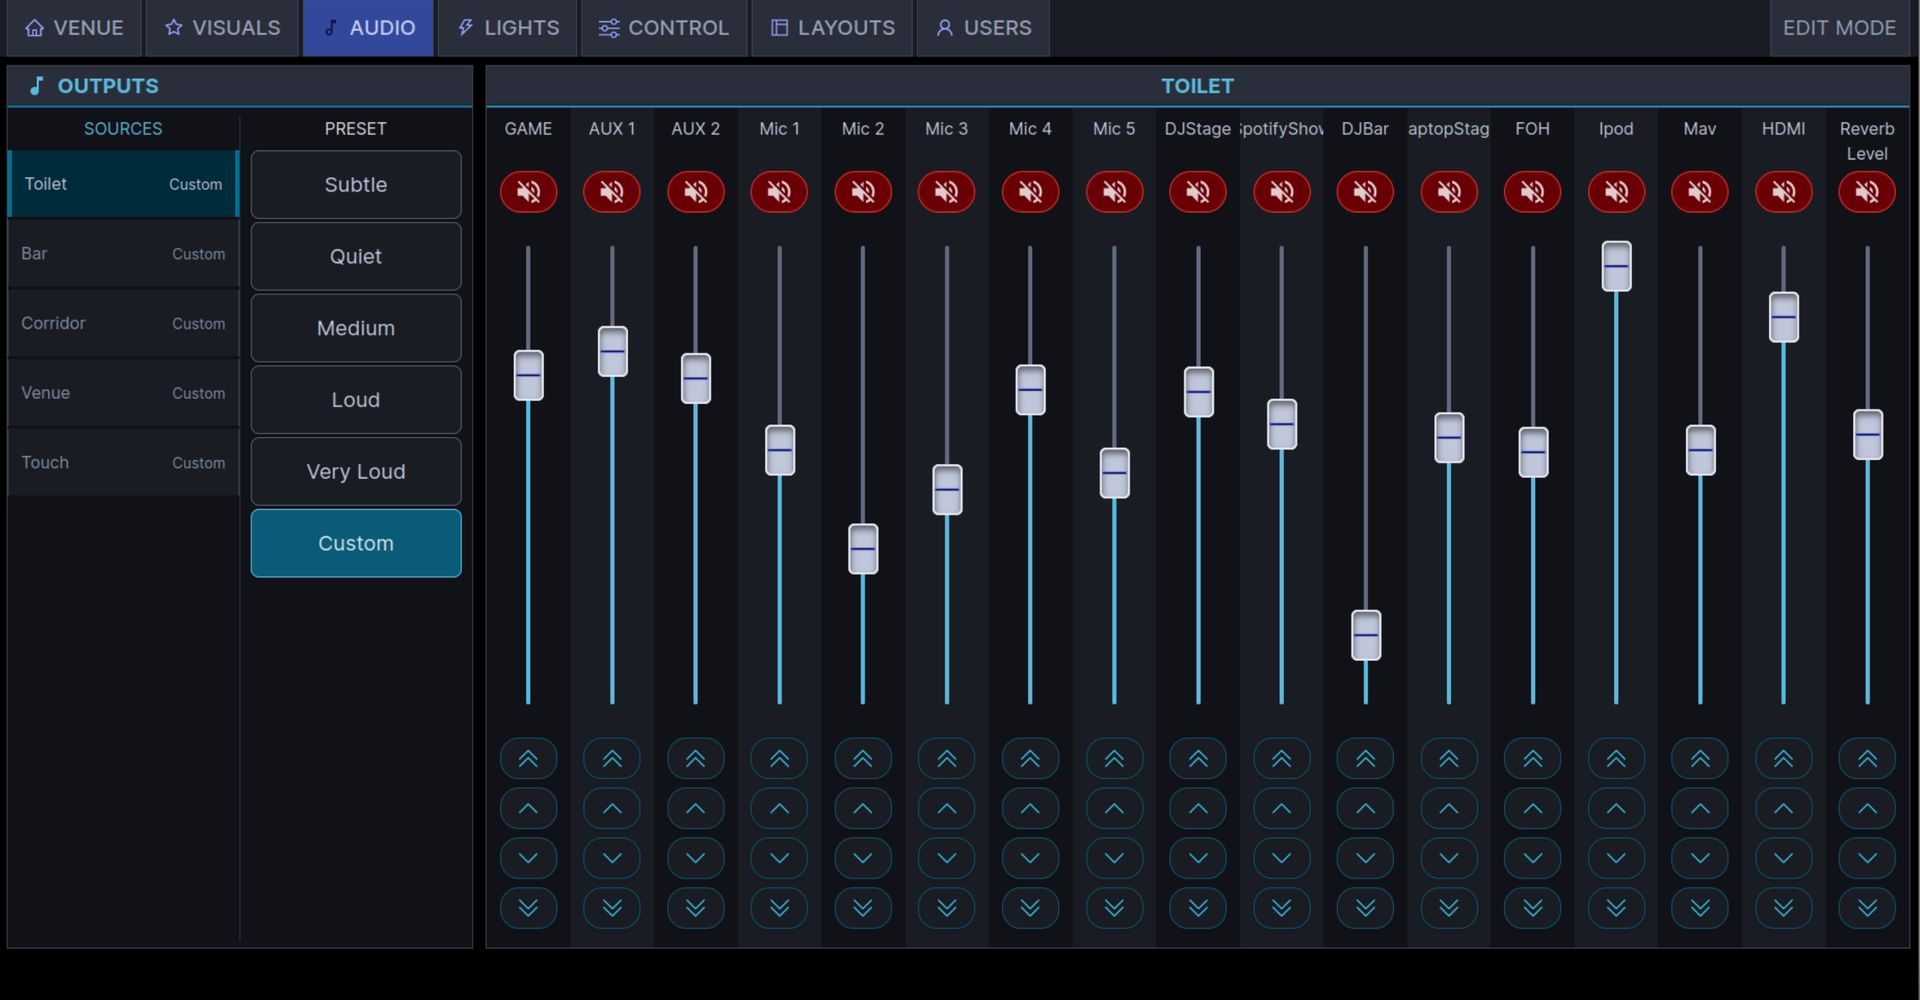Open the CONTROL tab

(x=664, y=28)
